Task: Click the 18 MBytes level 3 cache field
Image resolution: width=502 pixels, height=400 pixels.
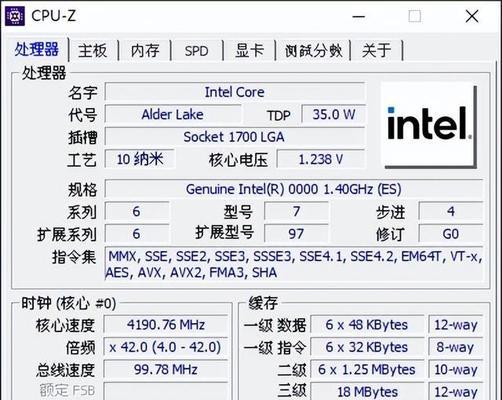Action: 367,392
